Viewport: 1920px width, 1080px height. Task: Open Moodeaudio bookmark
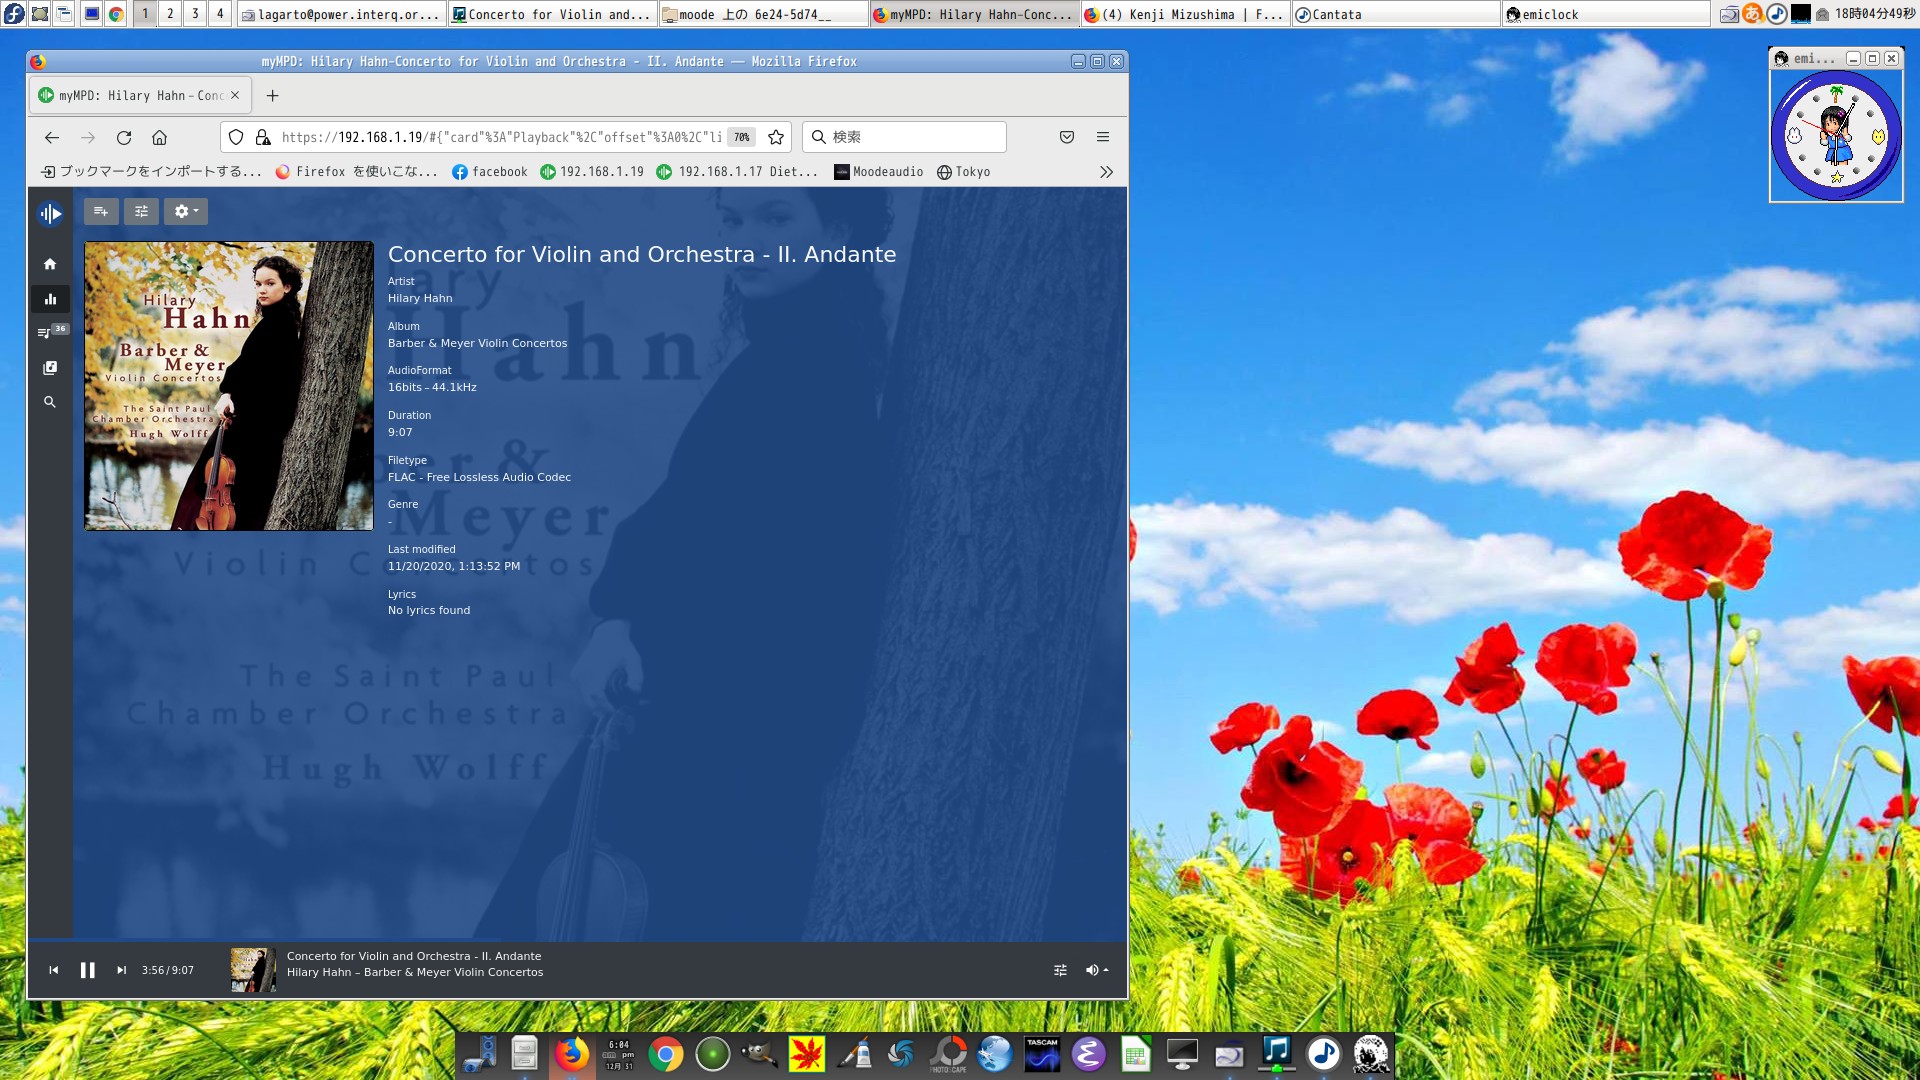pos(879,172)
